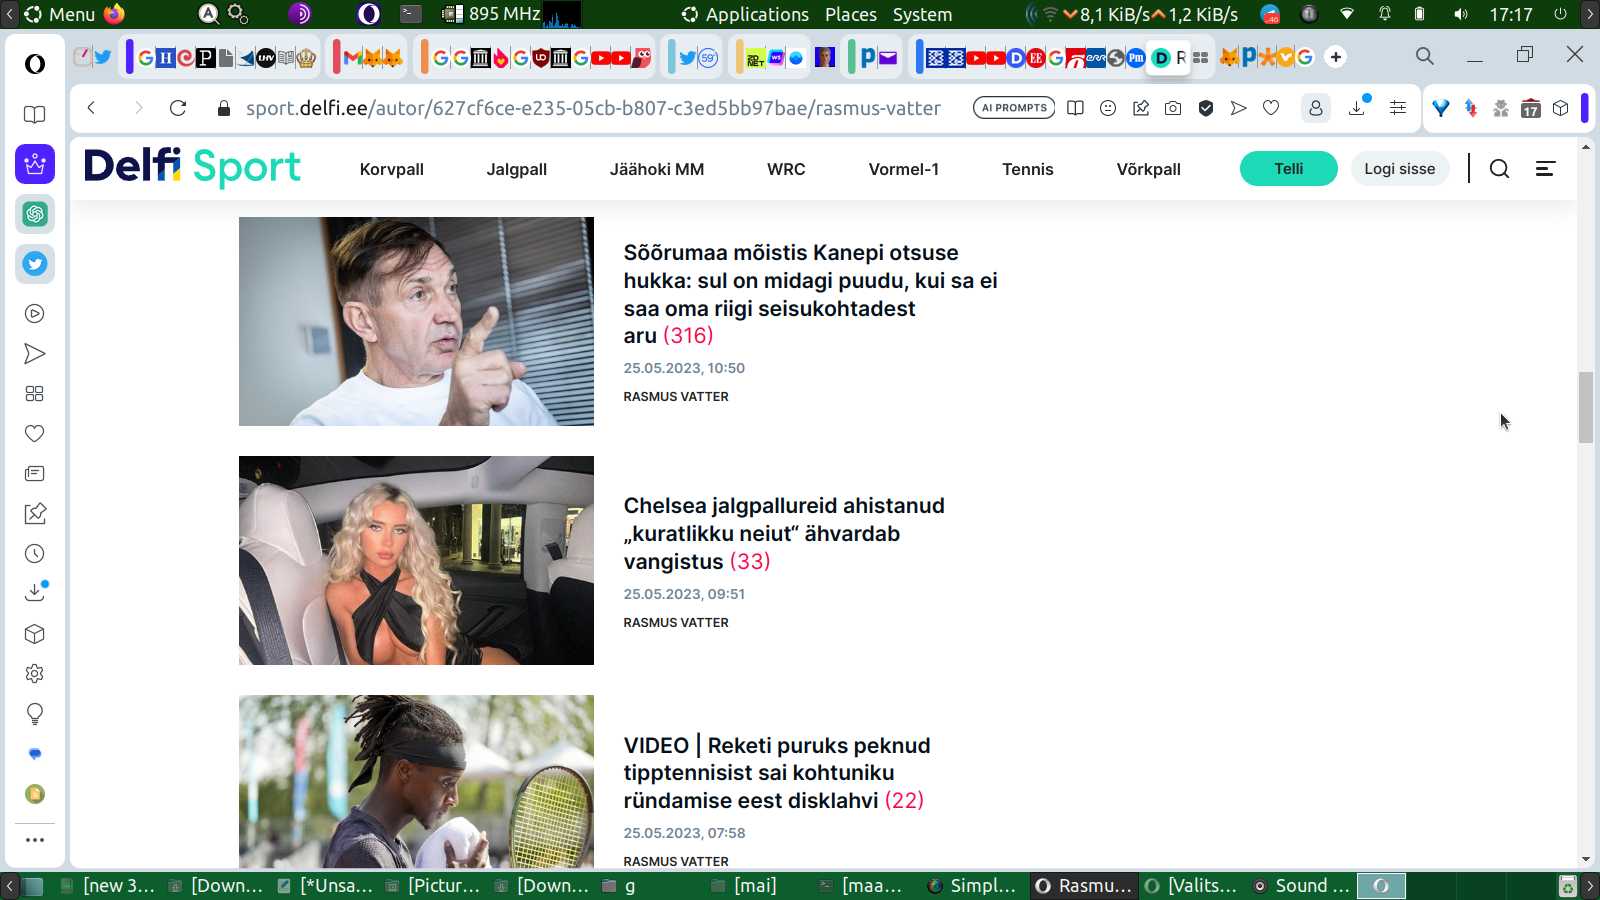Click the Logi sisse login button
The width and height of the screenshot is (1600, 900).
click(1400, 169)
